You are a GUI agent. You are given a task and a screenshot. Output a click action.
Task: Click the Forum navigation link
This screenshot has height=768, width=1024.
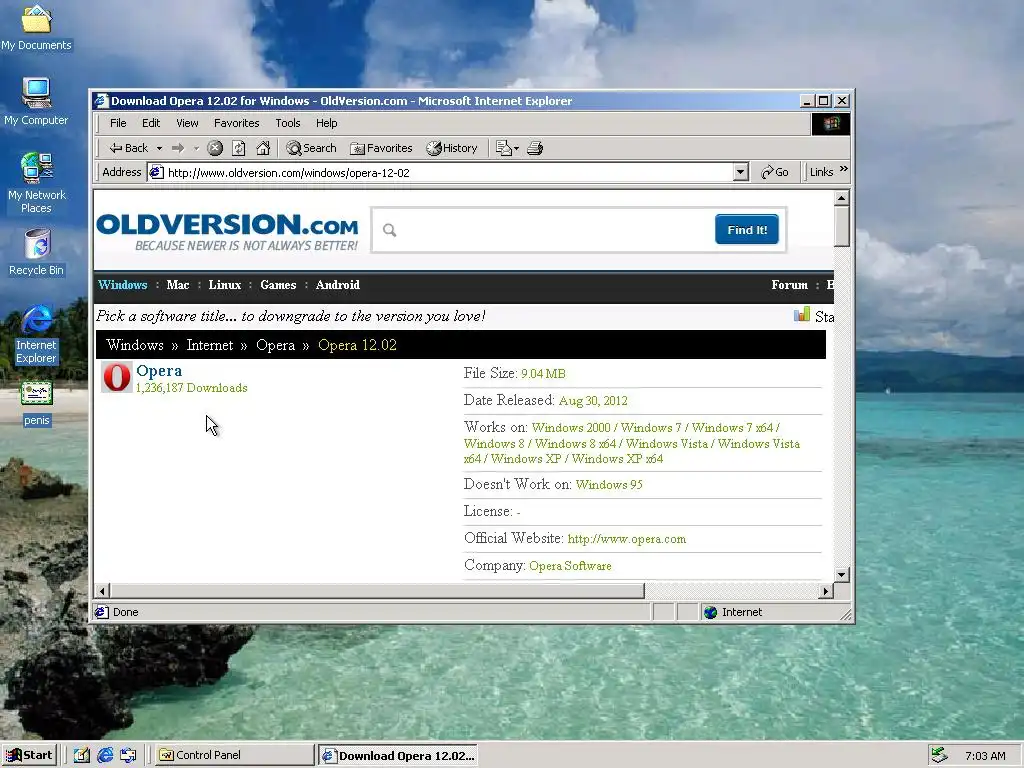click(790, 285)
